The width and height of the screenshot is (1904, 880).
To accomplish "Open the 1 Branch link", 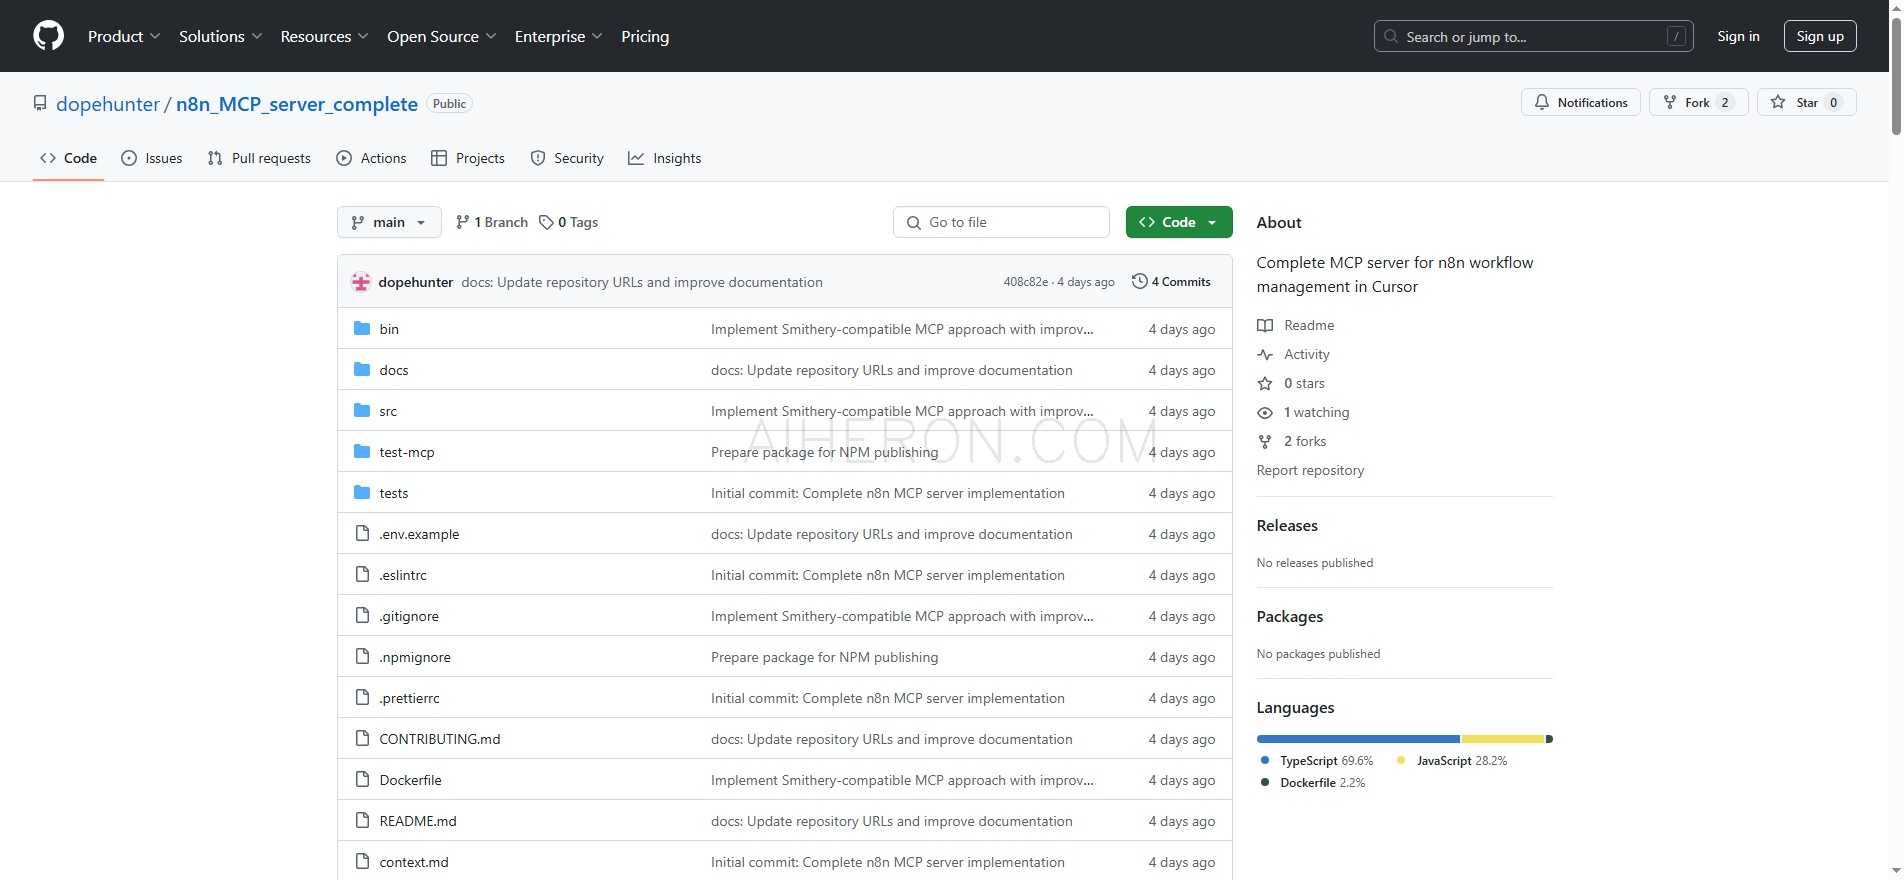I will point(491,222).
